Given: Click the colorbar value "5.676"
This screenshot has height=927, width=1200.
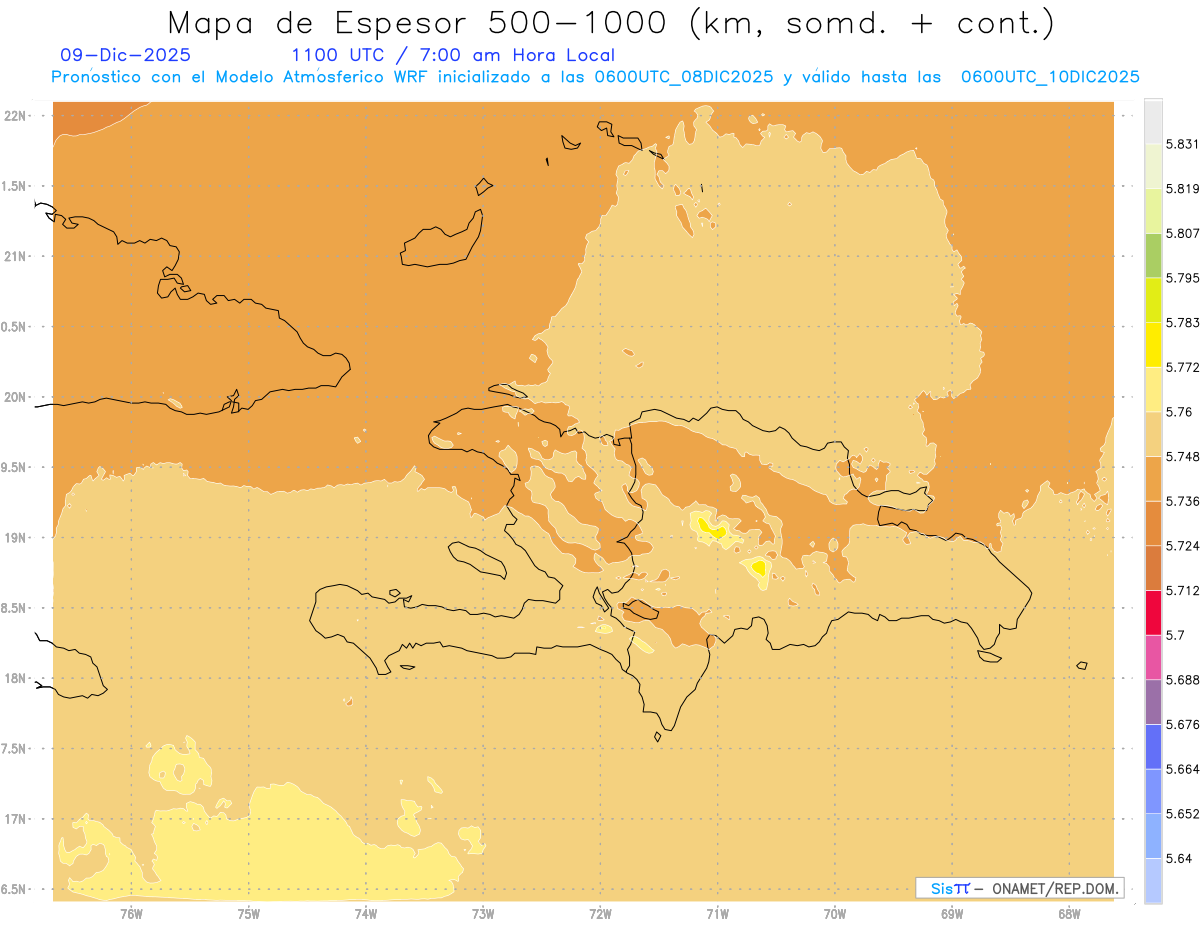Looking at the screenshot, I should (x=1182, y=724).
